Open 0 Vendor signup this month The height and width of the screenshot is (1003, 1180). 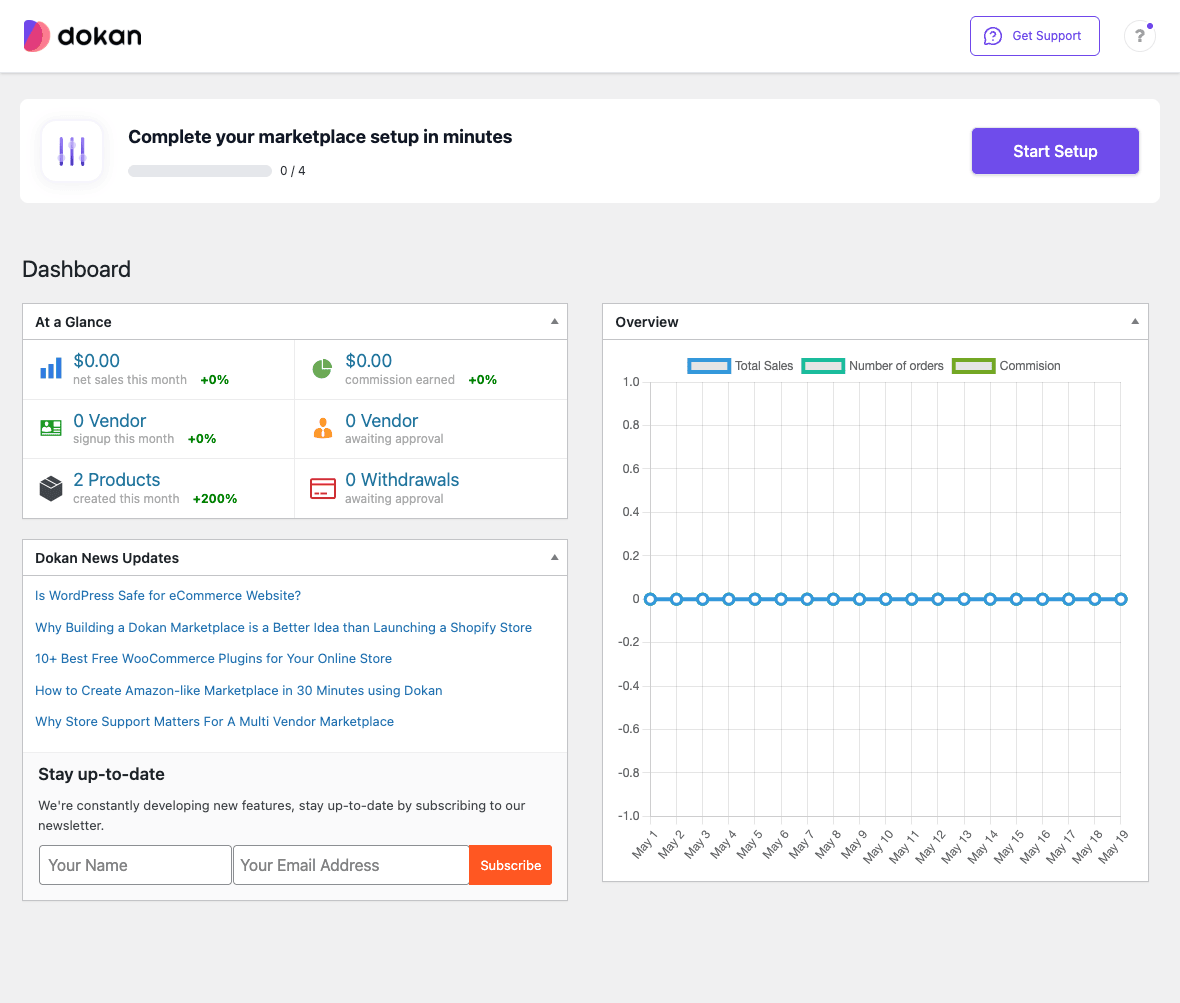coord(110,421)
